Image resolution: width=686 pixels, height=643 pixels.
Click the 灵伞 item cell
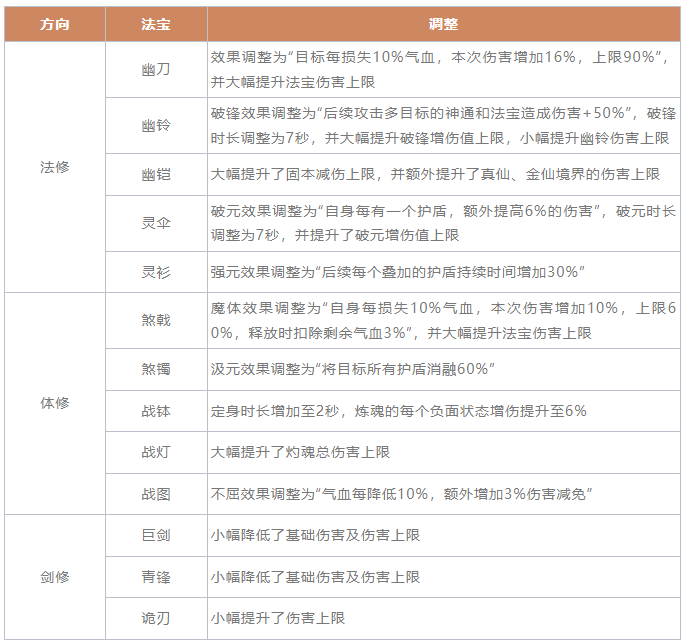coord(156,223)
